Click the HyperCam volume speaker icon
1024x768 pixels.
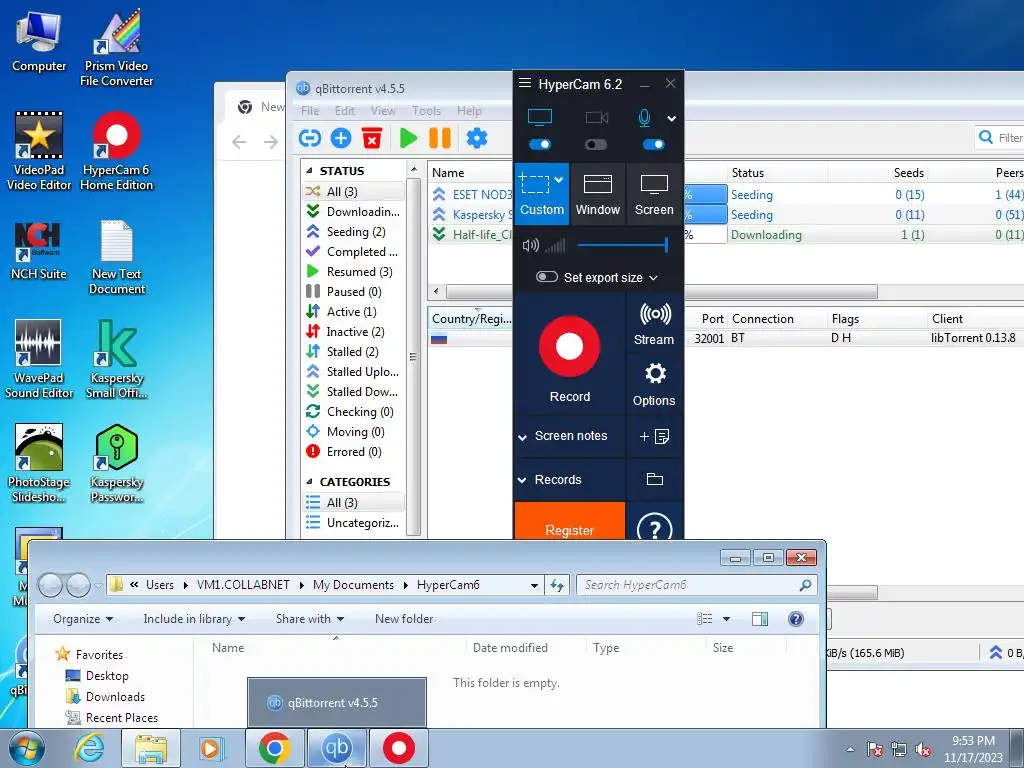point(530,245)
